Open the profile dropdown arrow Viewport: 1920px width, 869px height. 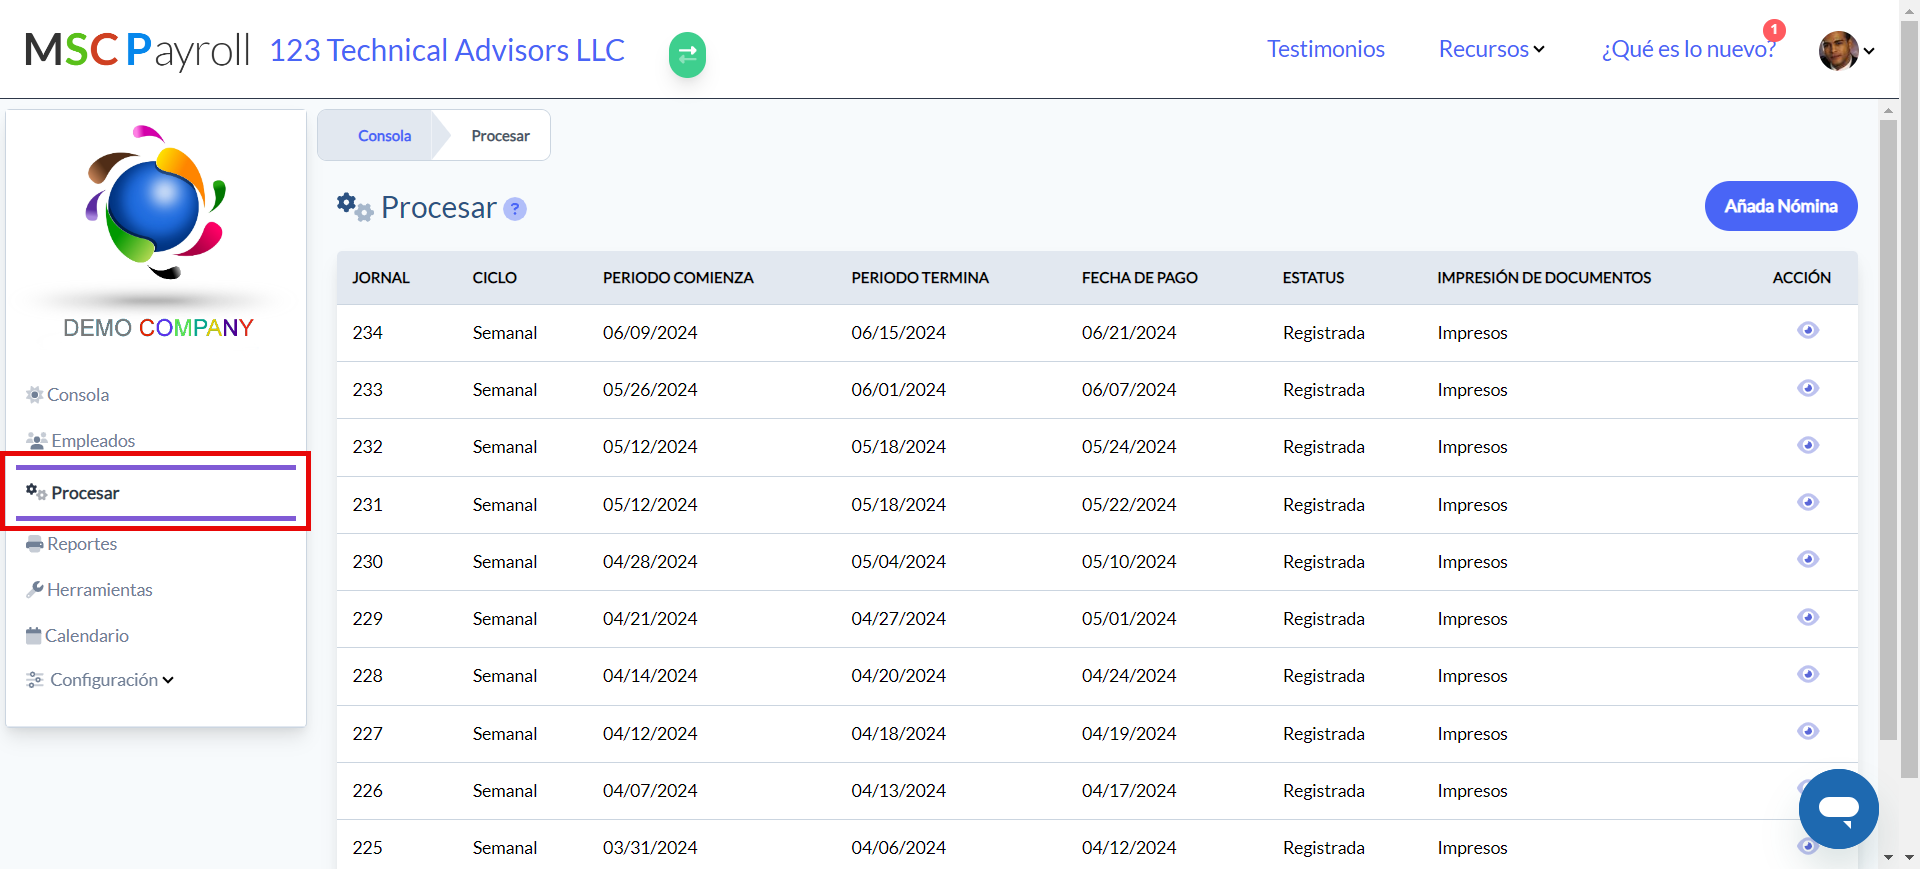pos(1869,51)
